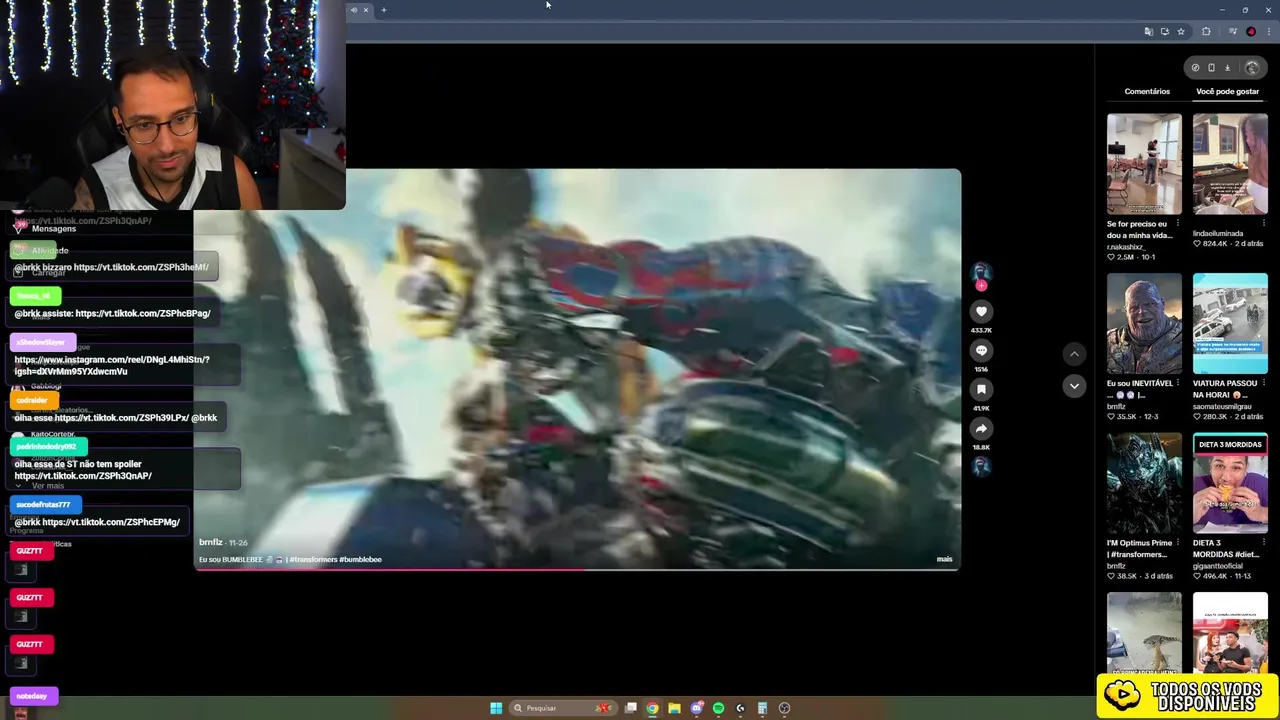The image size is (1280, 720).
Task: Go to the previous video with up arrow
Action: click(1074, 354)
